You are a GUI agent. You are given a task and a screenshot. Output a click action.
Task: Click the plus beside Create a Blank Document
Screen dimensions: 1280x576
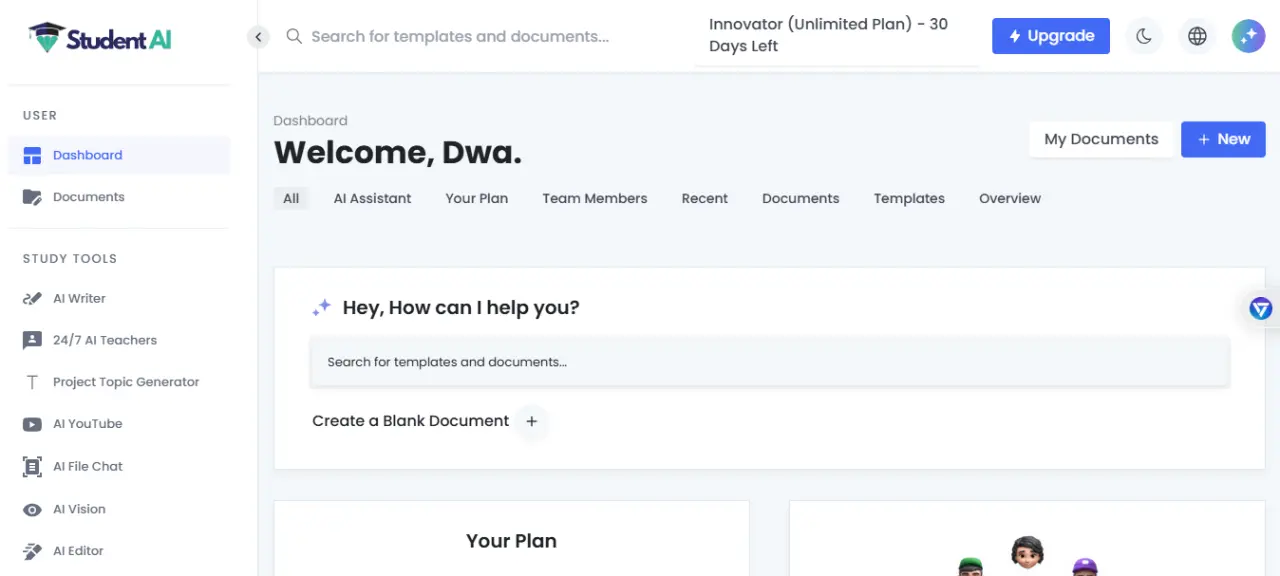coord(532,421)
